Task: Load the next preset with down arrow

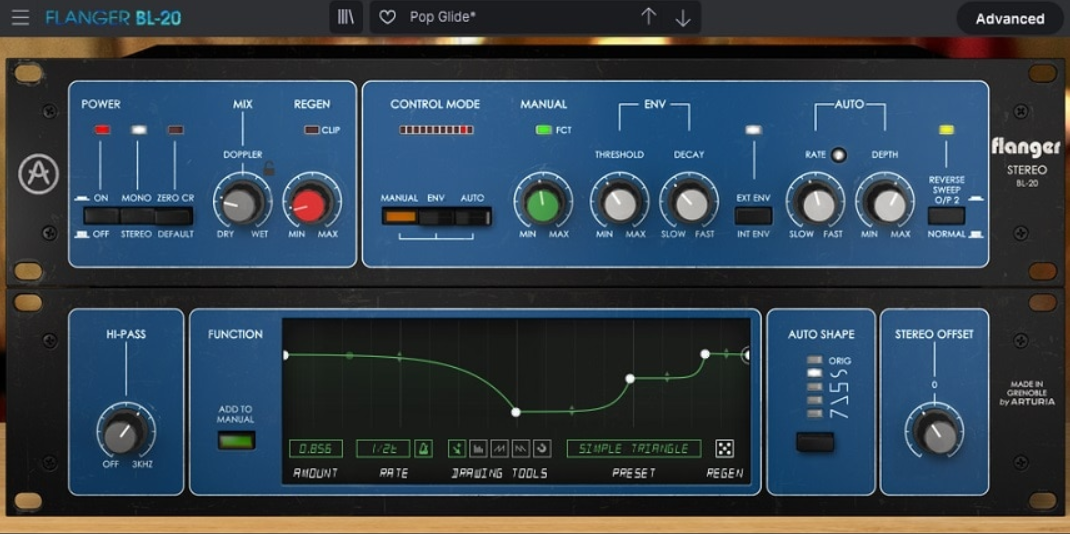Action: pyautogui.click(x=682, y=18)
